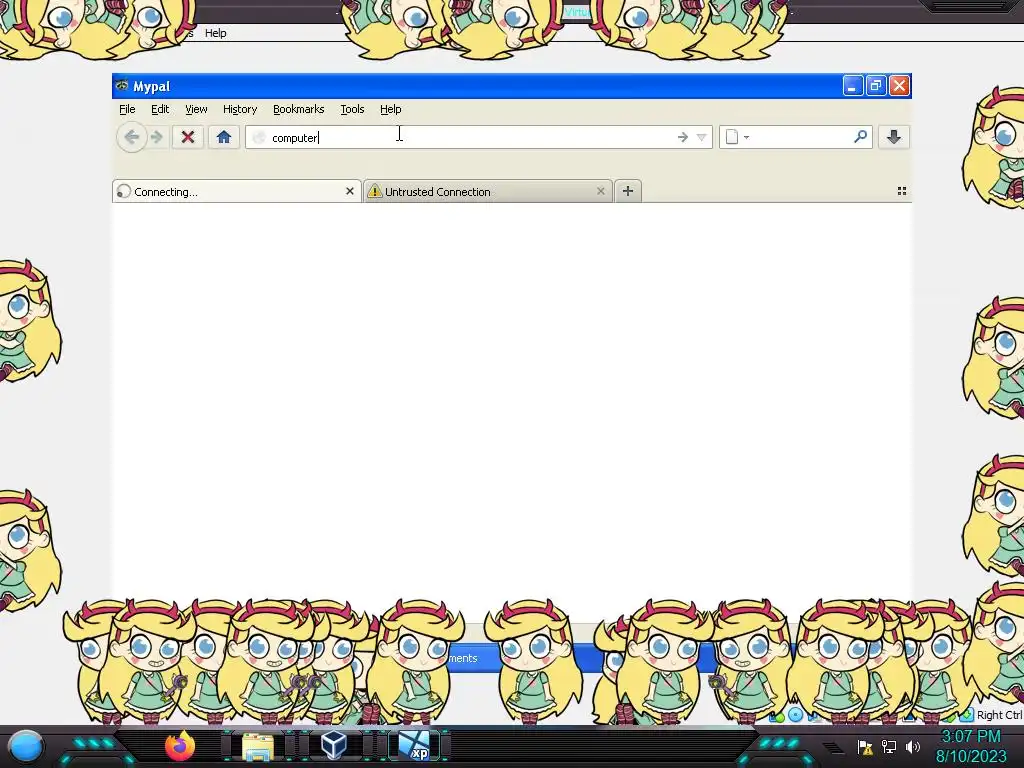Screen dimensions: 1024x768
Task: Launch Firefox from the taskbar
Action: 180,746
